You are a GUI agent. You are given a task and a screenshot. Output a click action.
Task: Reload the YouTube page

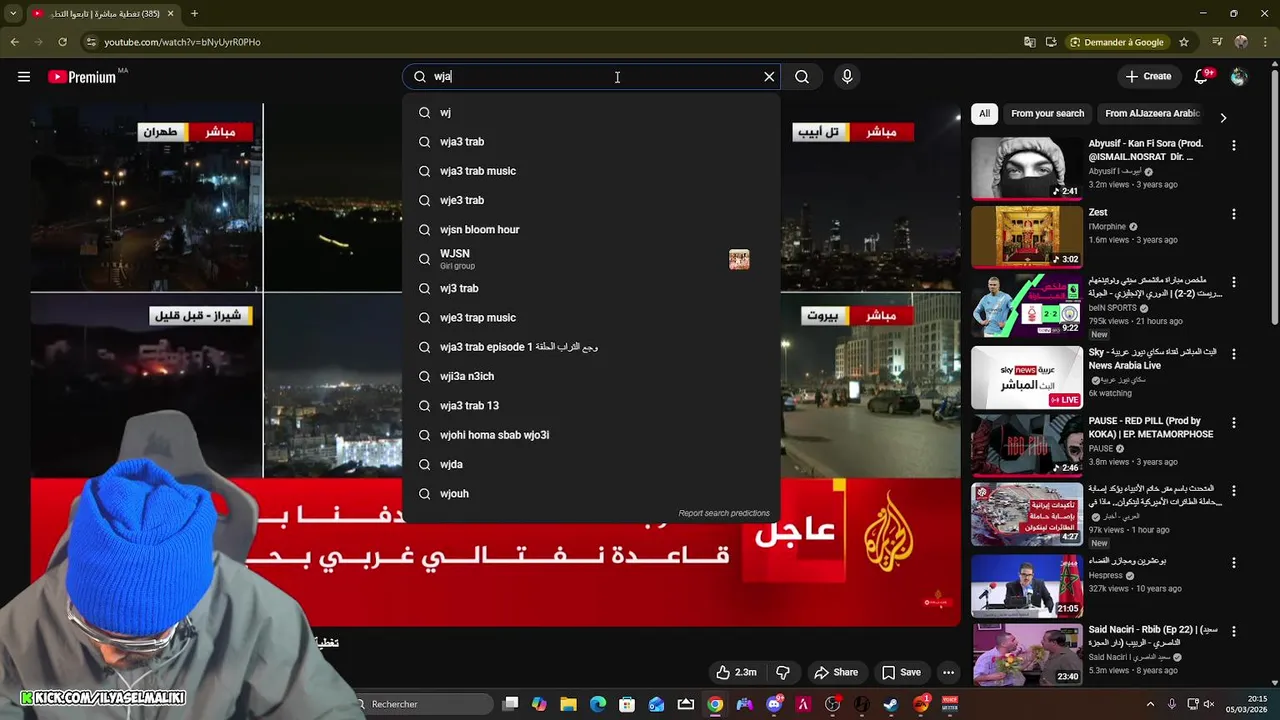click(62, 42)
